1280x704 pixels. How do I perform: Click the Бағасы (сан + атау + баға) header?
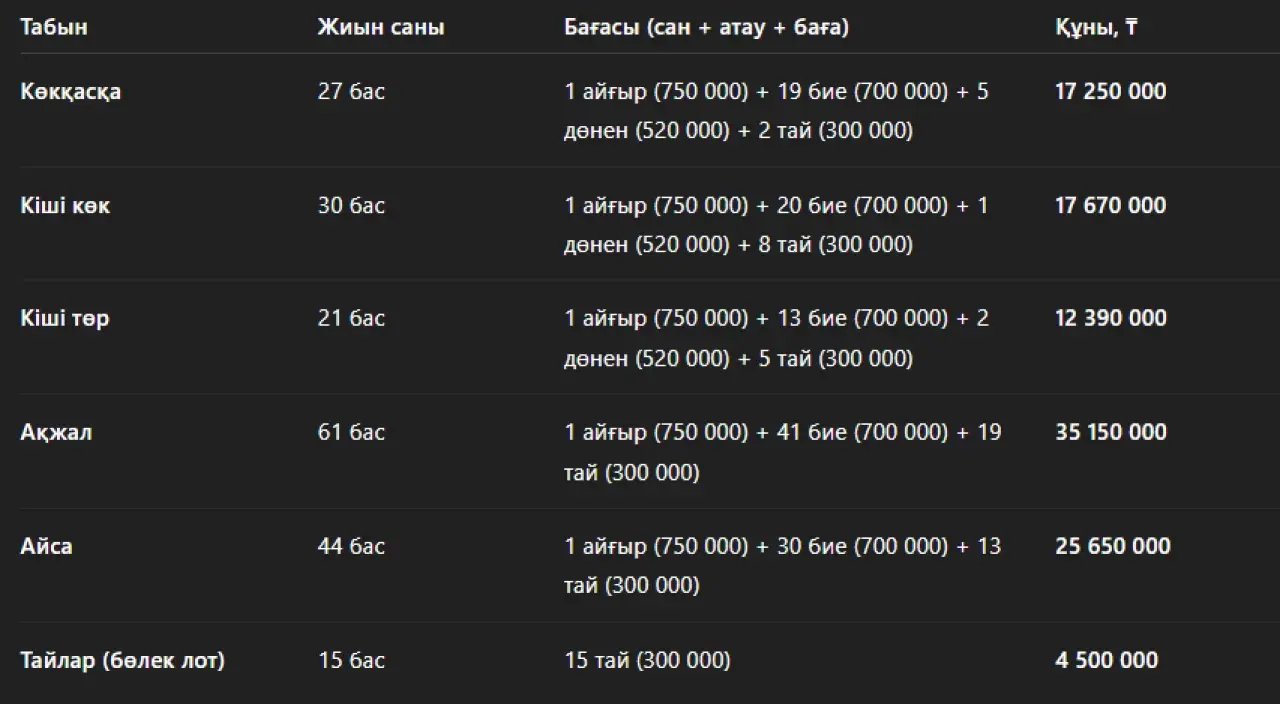coord(706,27)
